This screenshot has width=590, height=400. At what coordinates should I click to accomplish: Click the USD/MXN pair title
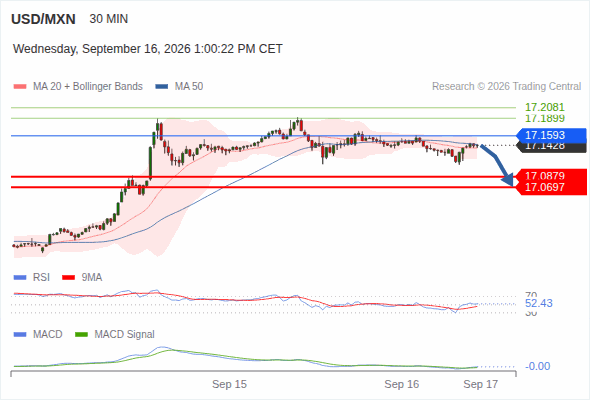(x=43, y=19)
